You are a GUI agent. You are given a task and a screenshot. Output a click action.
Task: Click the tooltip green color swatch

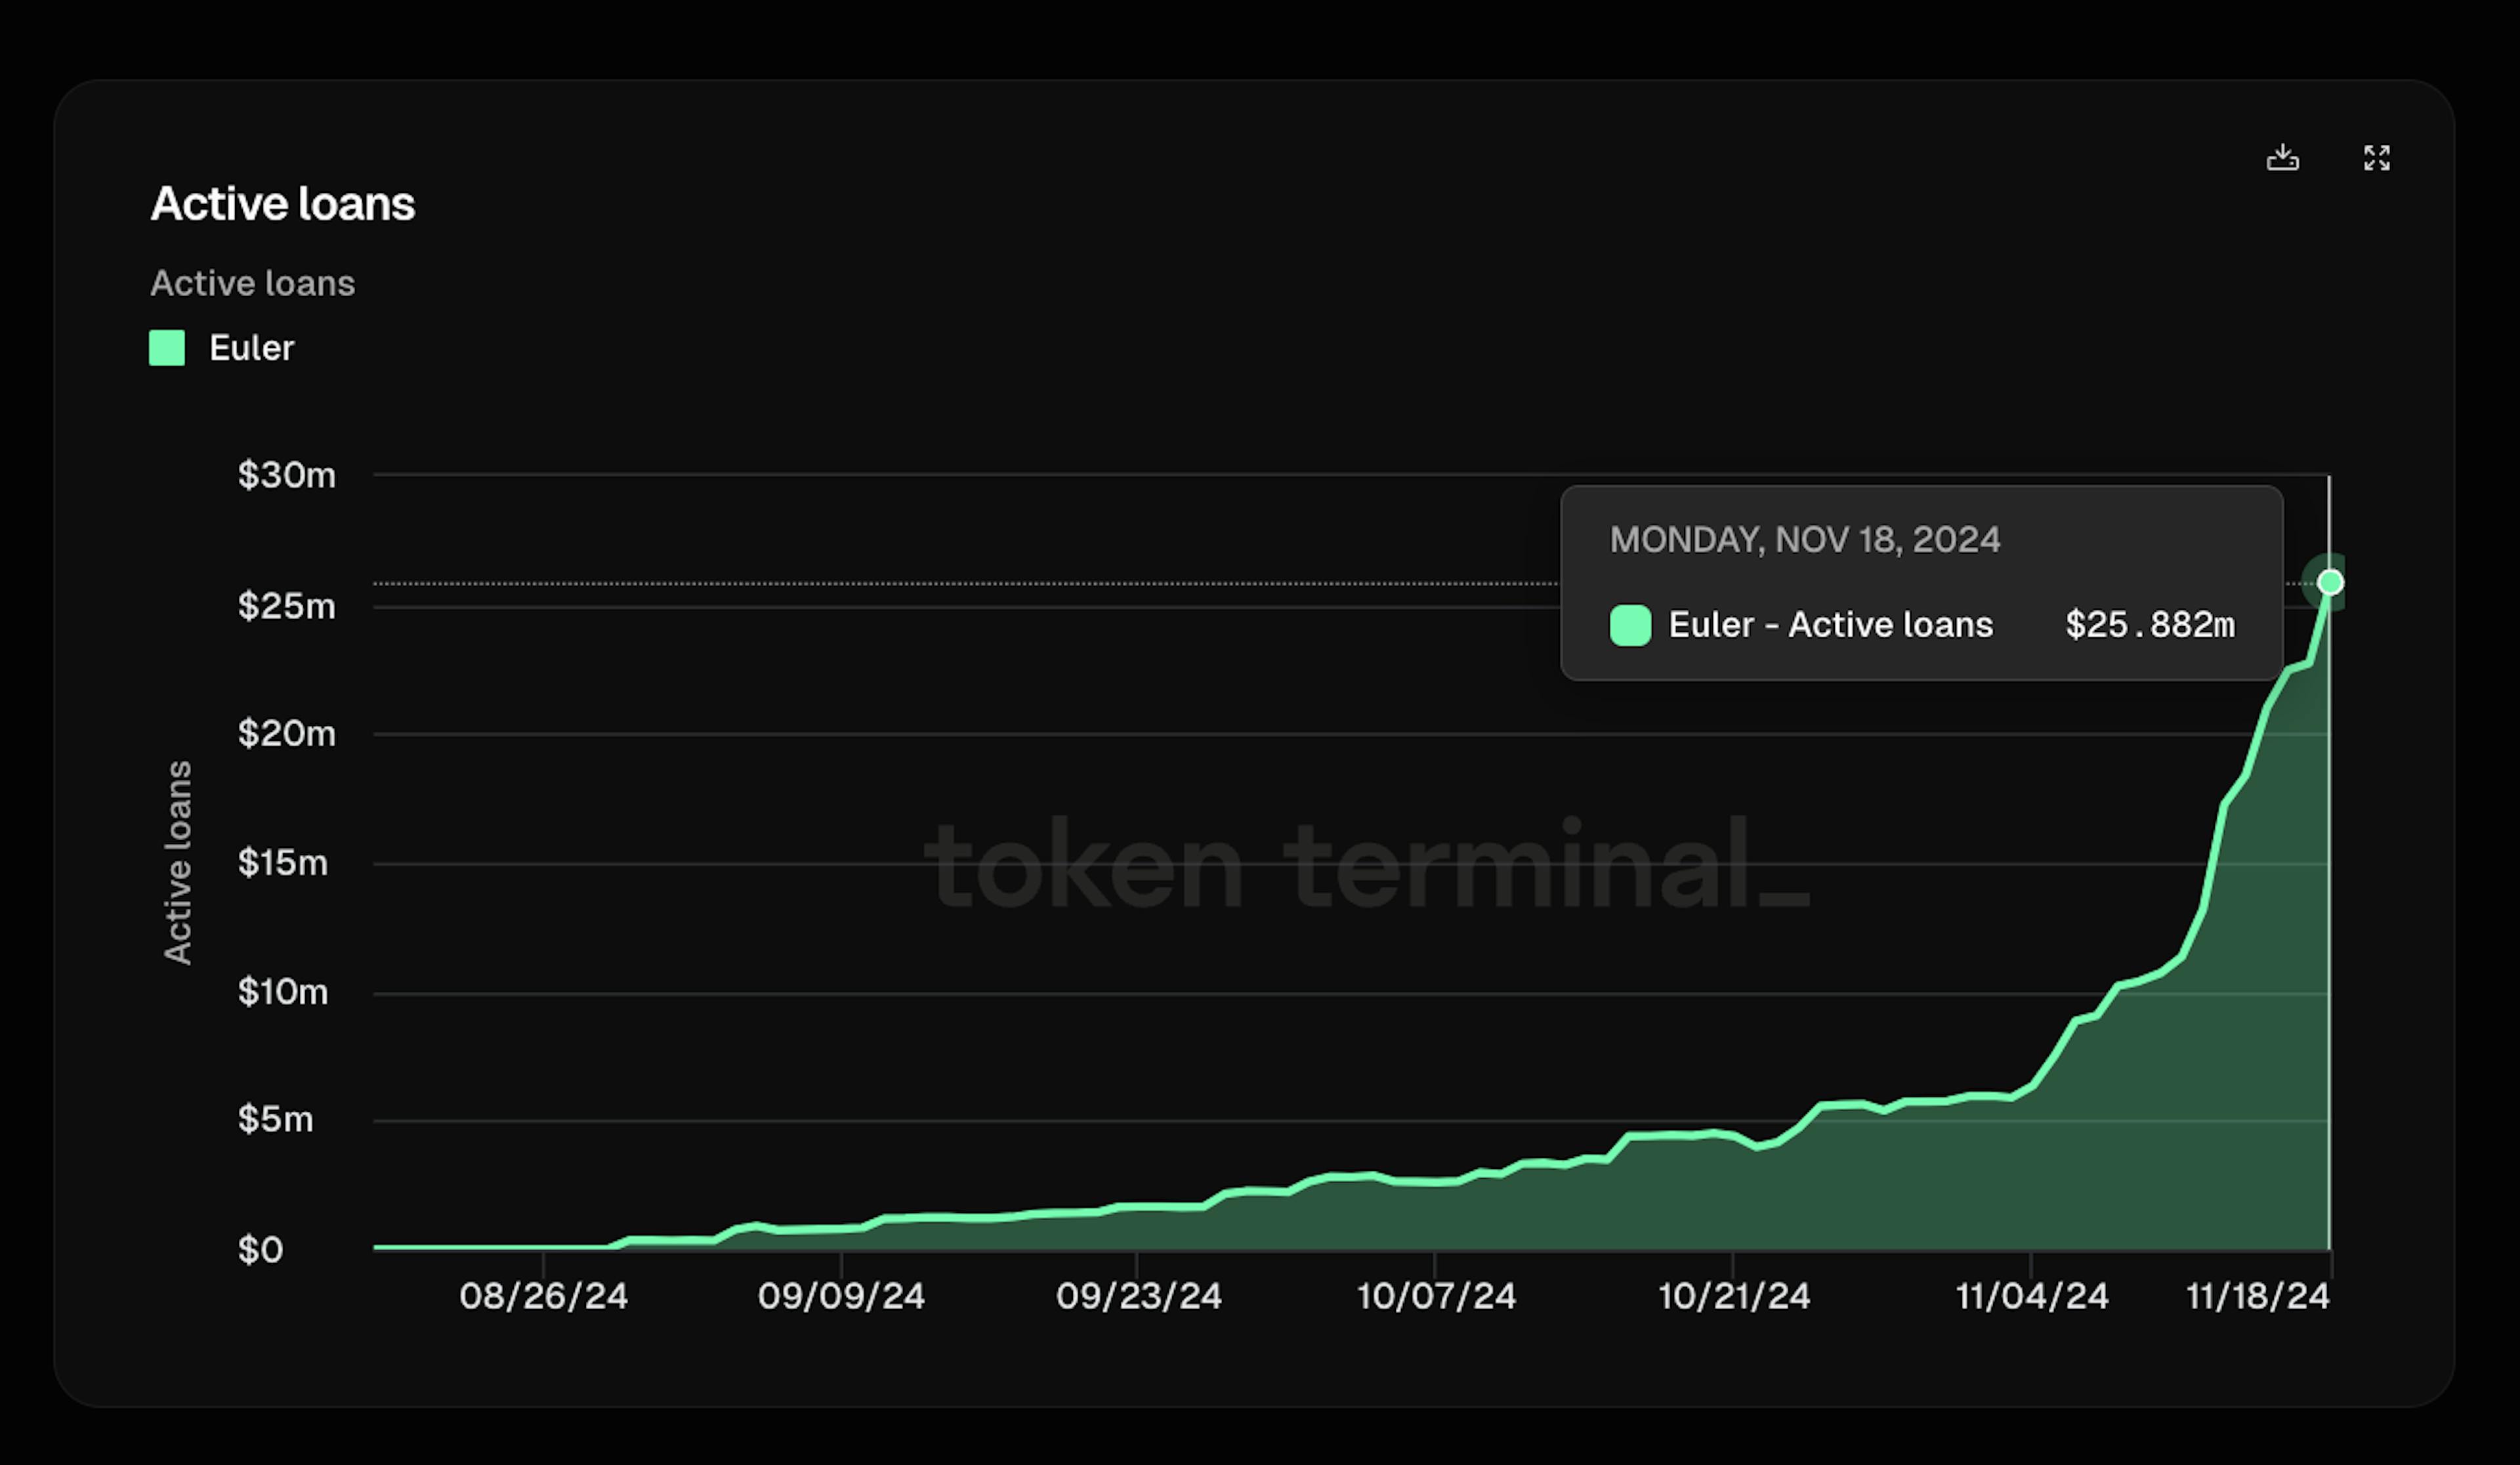[1630, 626]
